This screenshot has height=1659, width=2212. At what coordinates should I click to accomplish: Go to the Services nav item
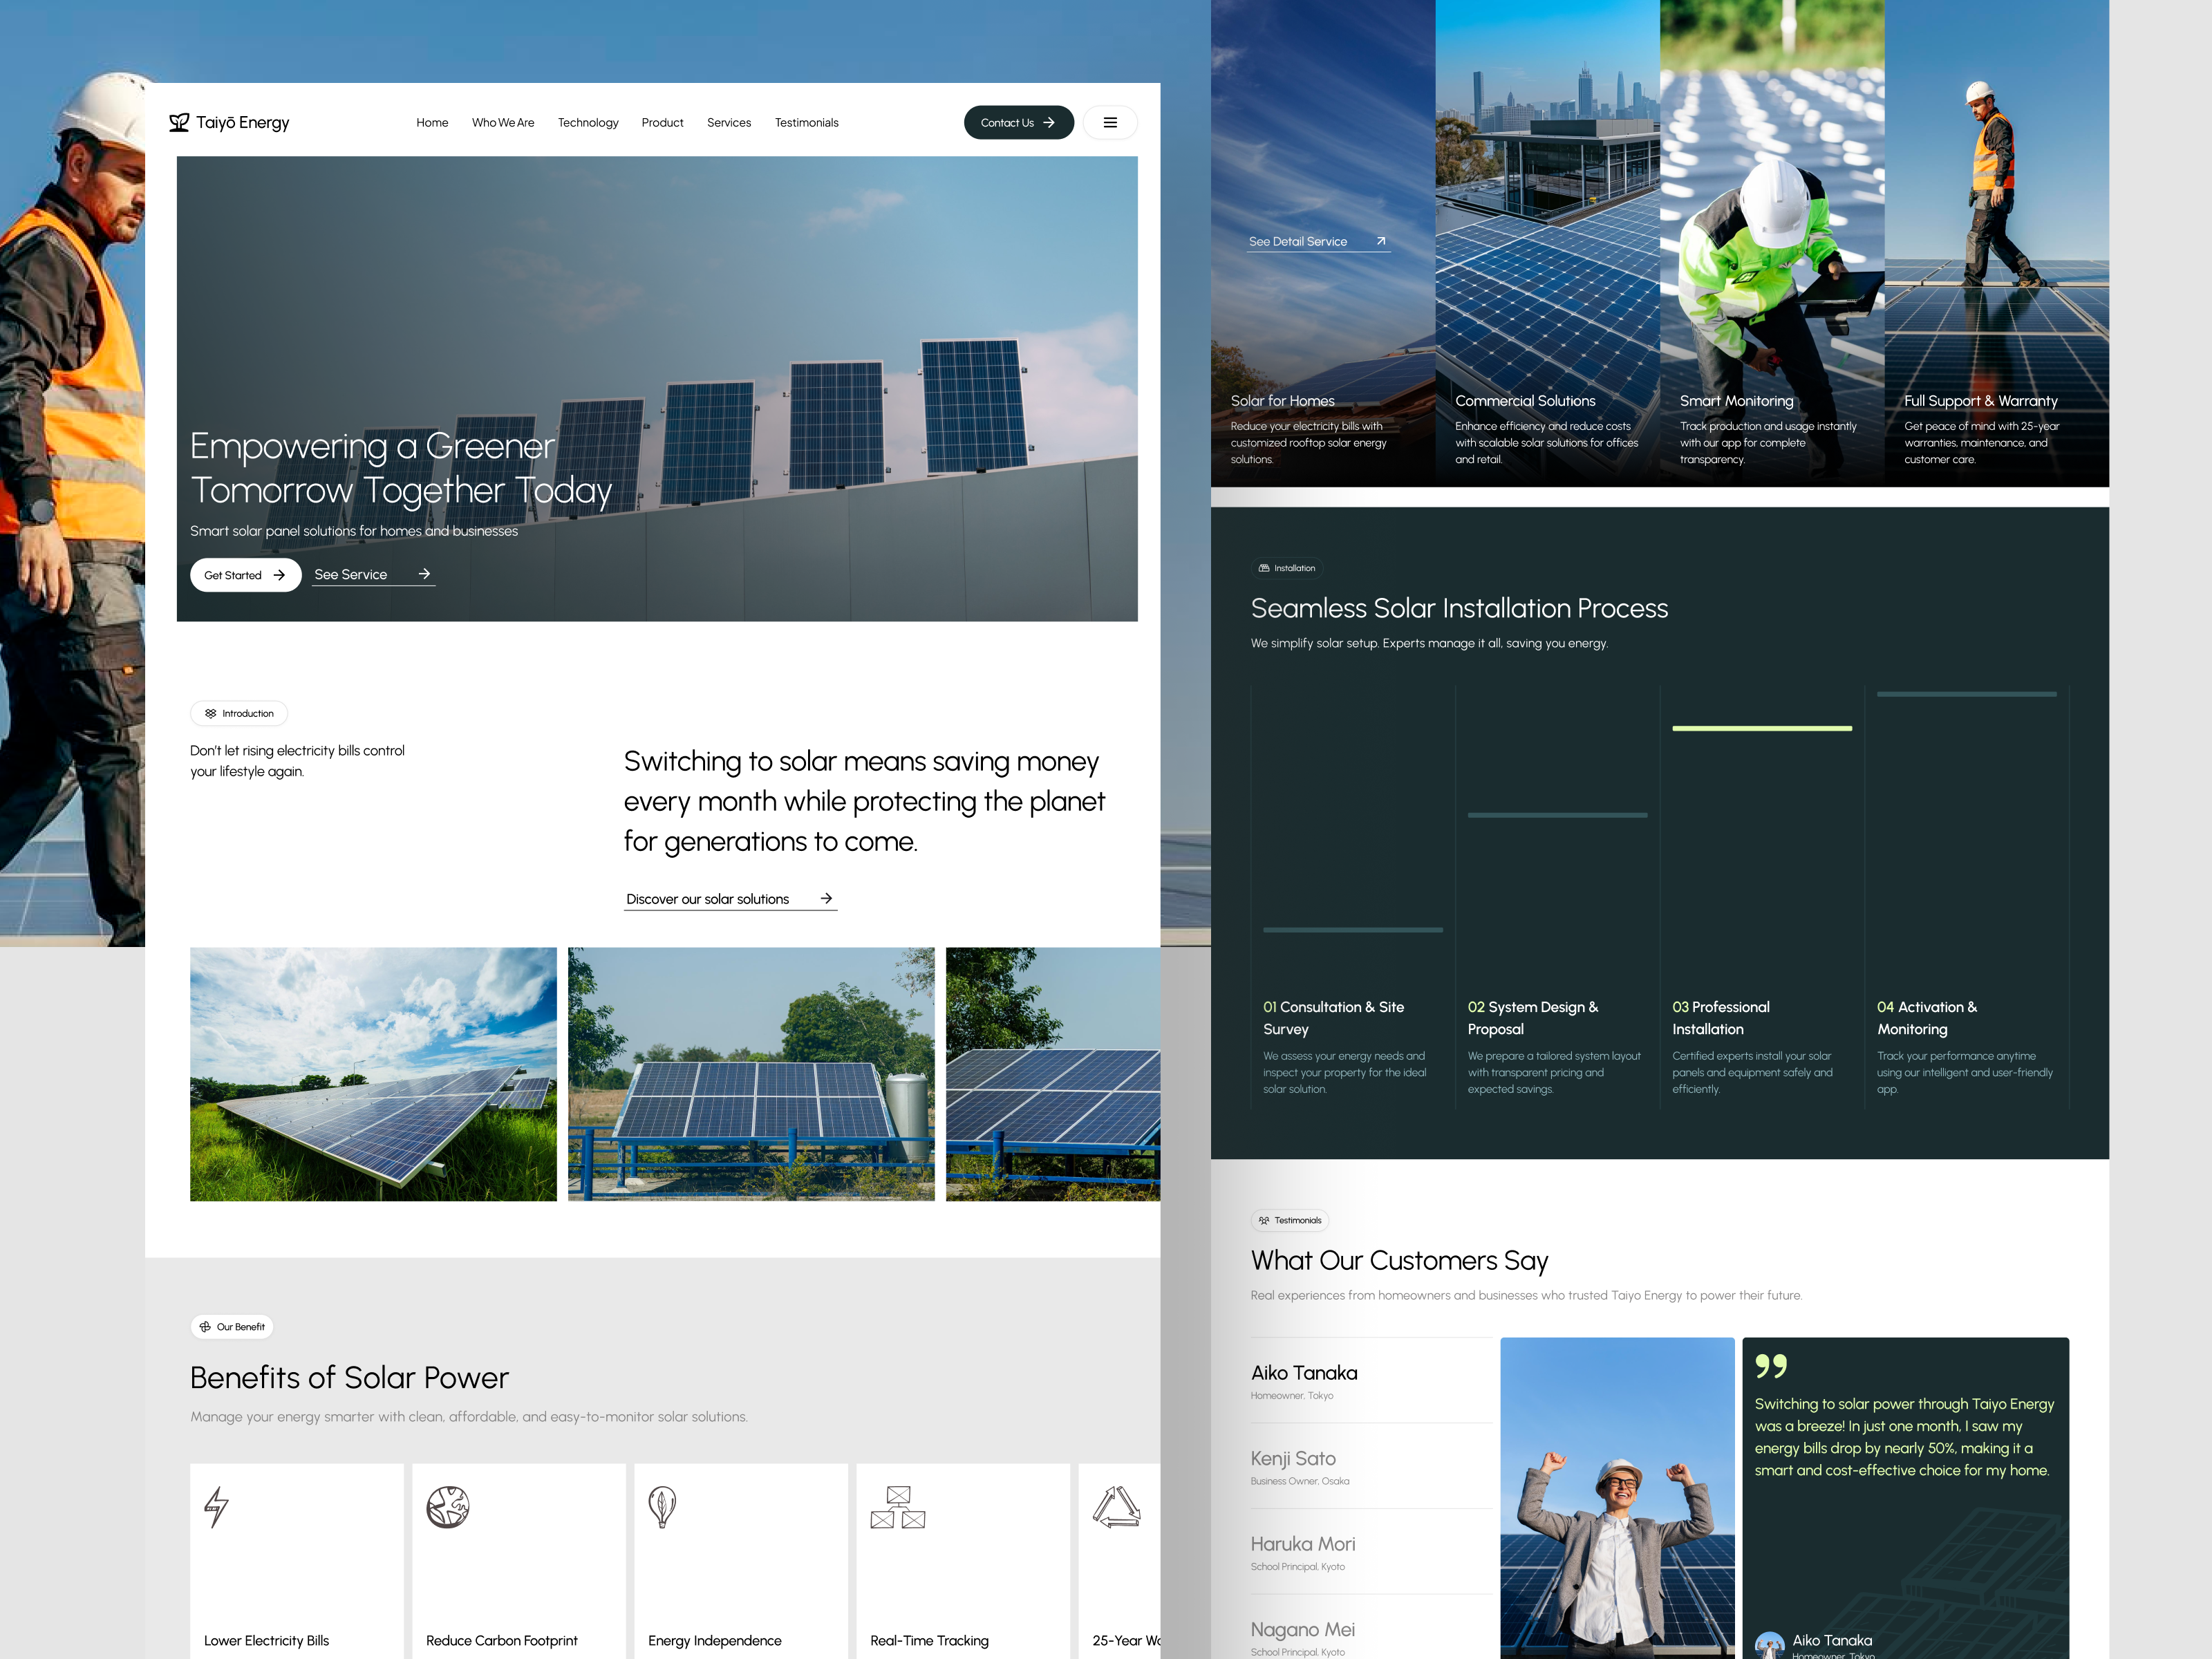pyautogui.click(x=728, y=123)
